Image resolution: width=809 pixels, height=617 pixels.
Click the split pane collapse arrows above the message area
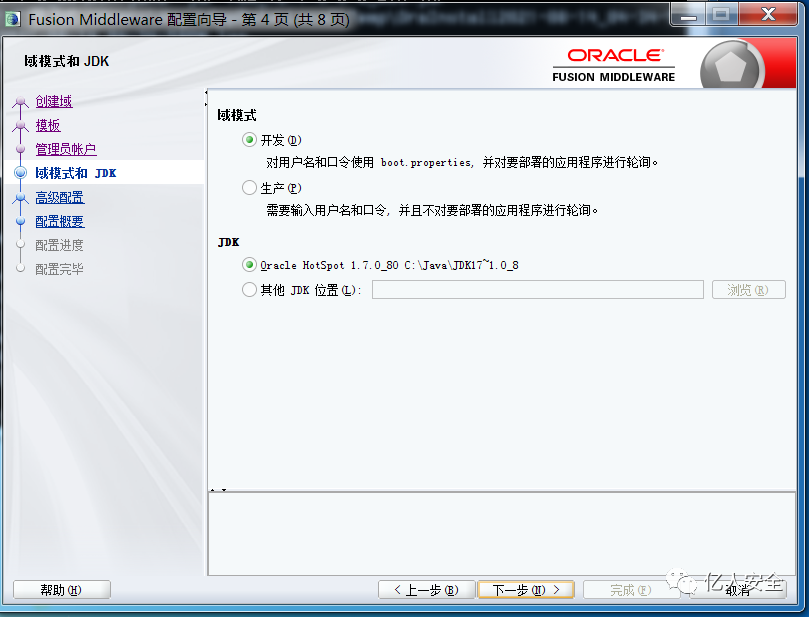tap(218, 490)
